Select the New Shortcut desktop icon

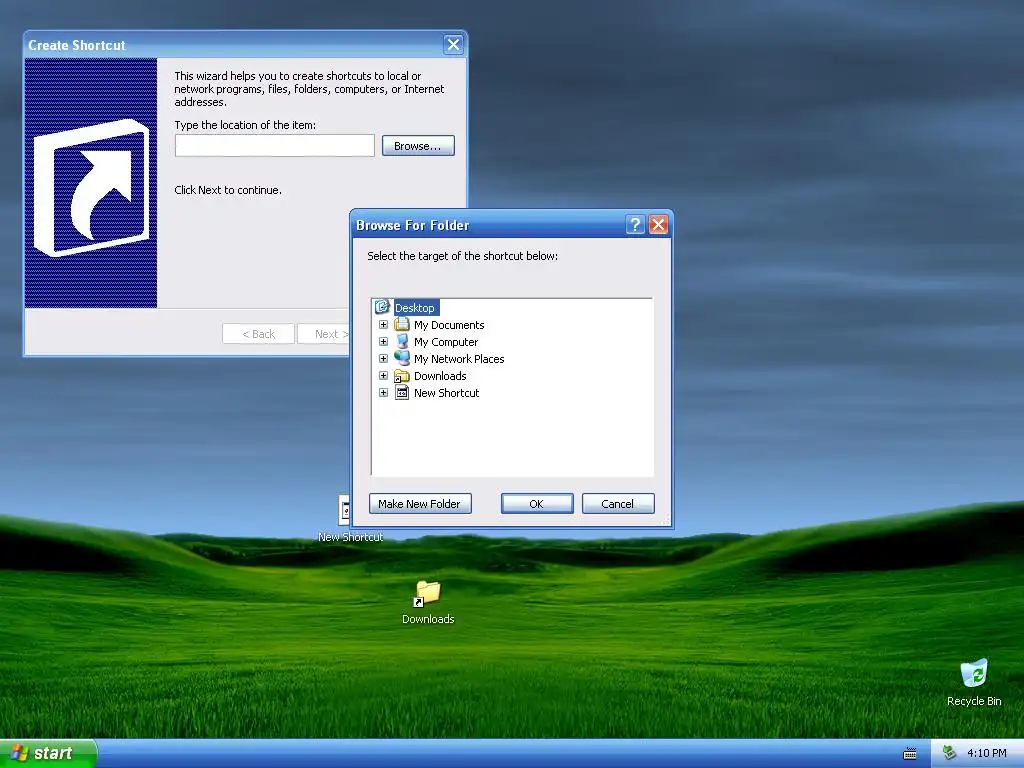click(x=344, y=520)
